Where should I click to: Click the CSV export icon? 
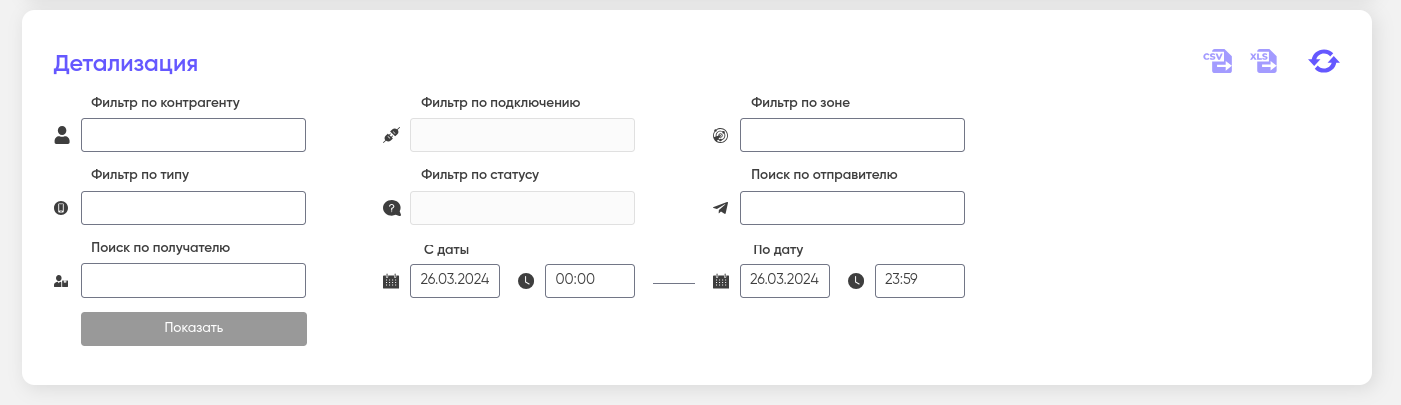[x=1217, y=62]
